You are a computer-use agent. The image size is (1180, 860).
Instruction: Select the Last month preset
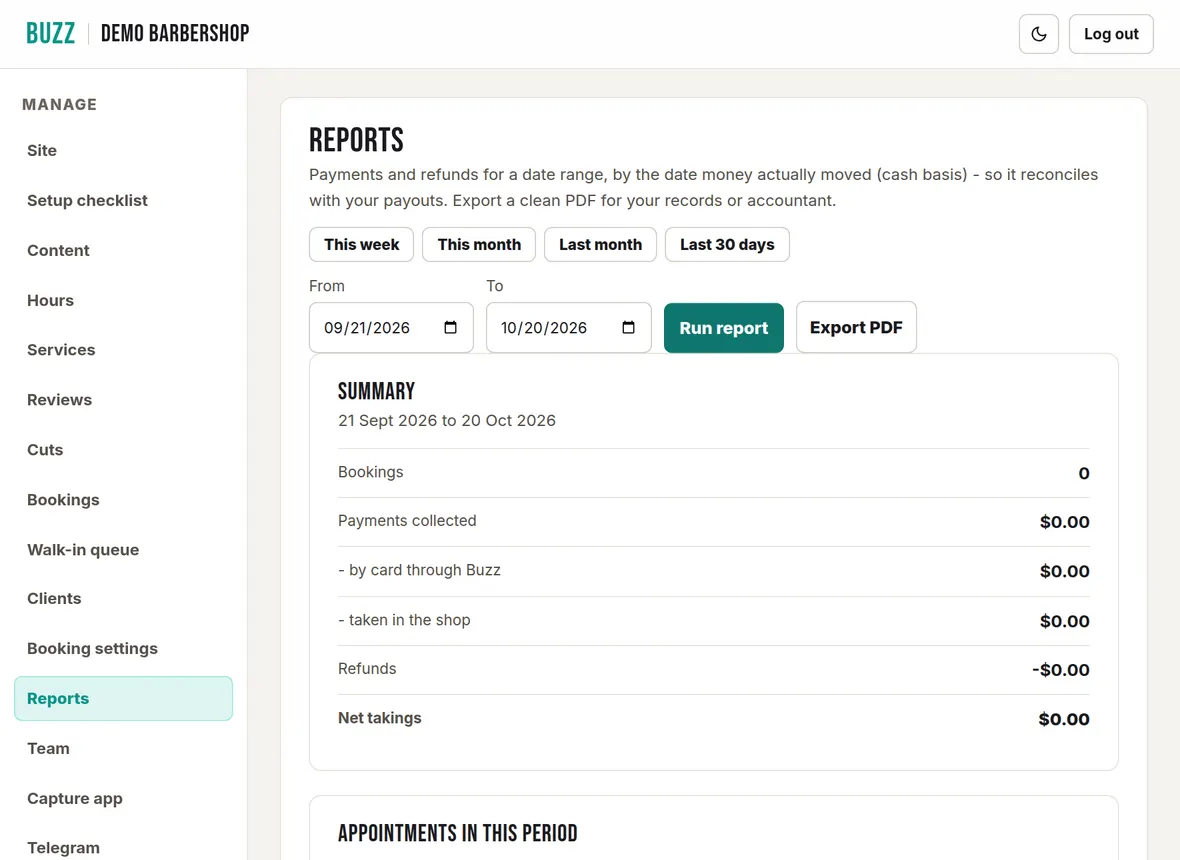click(600, 245)
